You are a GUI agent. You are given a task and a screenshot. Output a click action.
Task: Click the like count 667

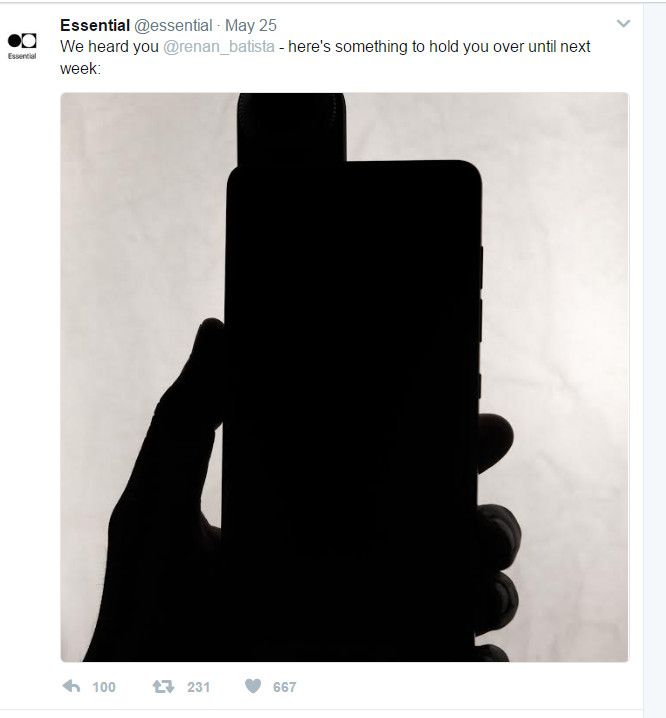point(284,687)
